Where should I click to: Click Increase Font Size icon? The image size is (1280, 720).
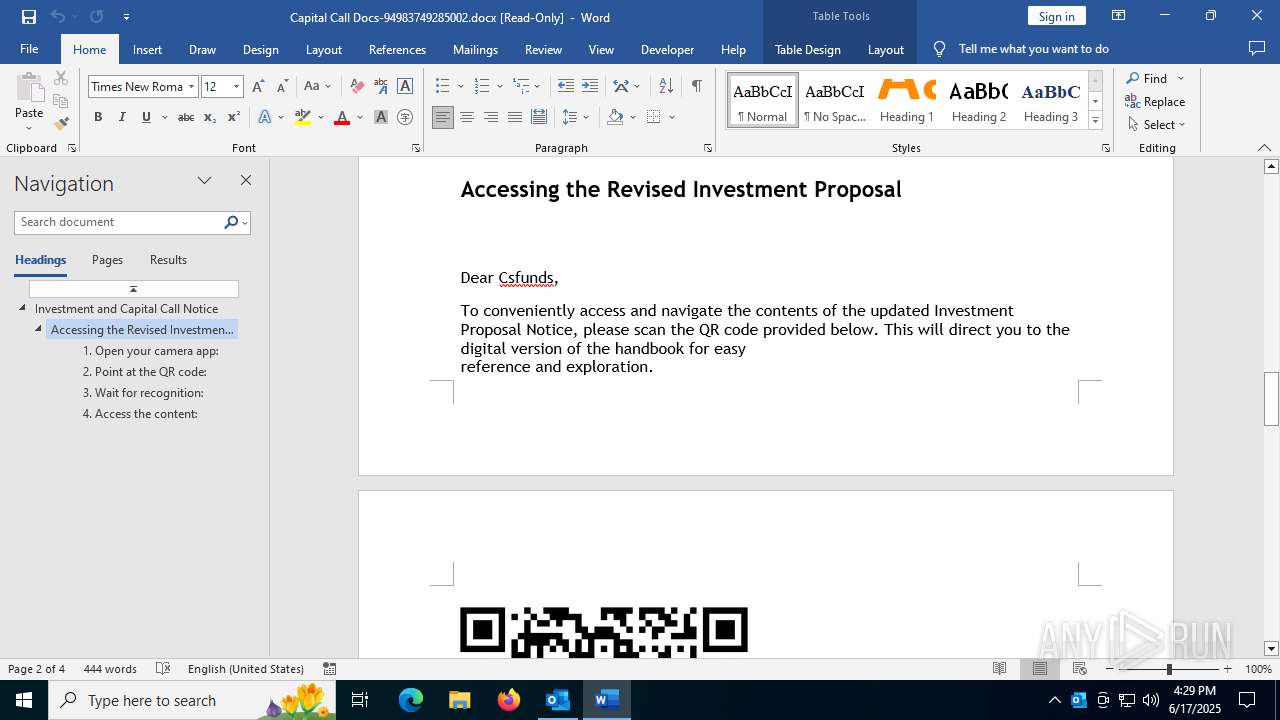click(x=259, y=86)
